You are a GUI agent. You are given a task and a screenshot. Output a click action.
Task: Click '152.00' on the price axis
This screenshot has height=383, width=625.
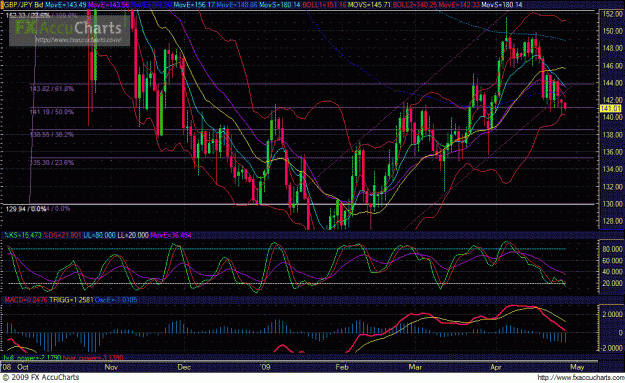coord(612,14)
